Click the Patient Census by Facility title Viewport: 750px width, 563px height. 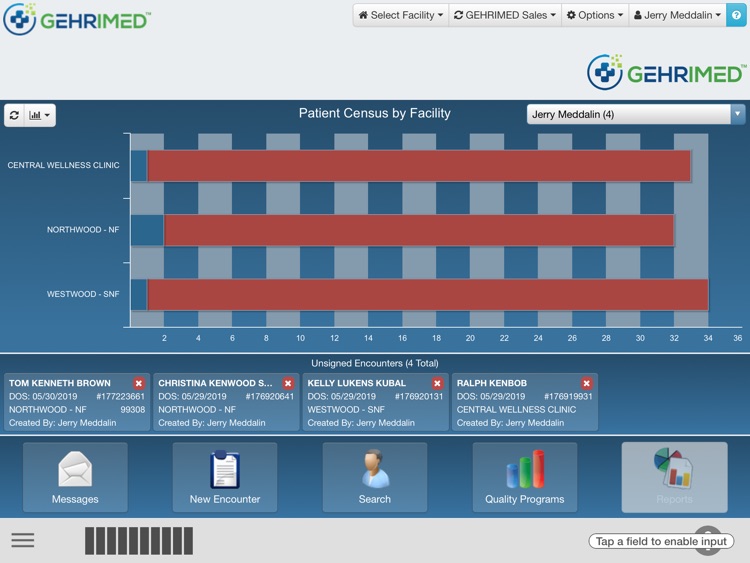click(x=375, y=113)
